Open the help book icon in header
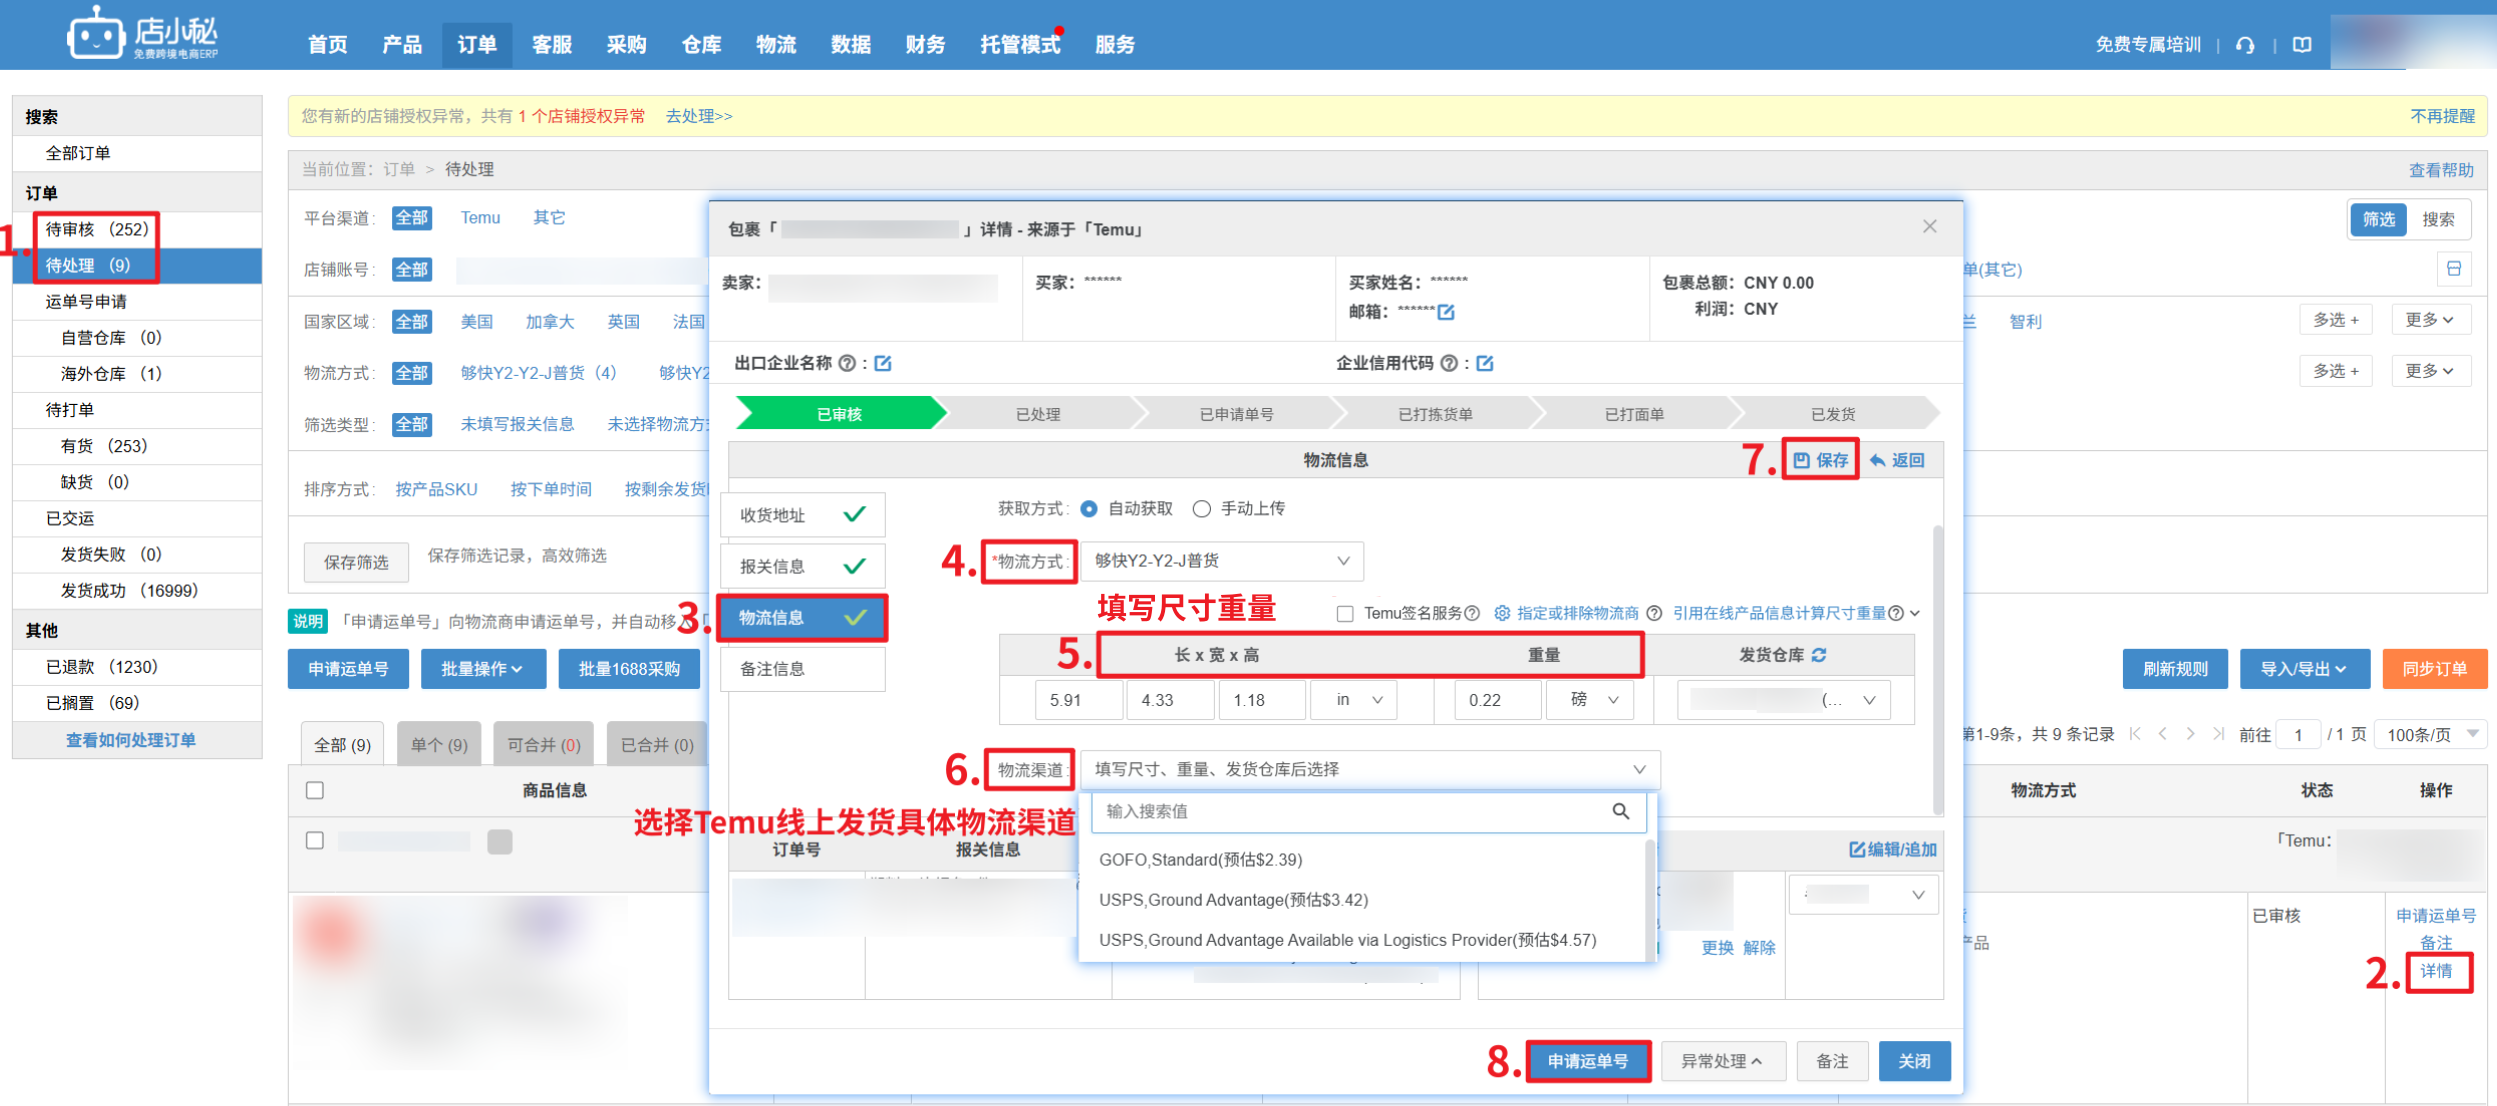The width and height of the screenshot is (2497, 1106). (x=2302, y=45)
